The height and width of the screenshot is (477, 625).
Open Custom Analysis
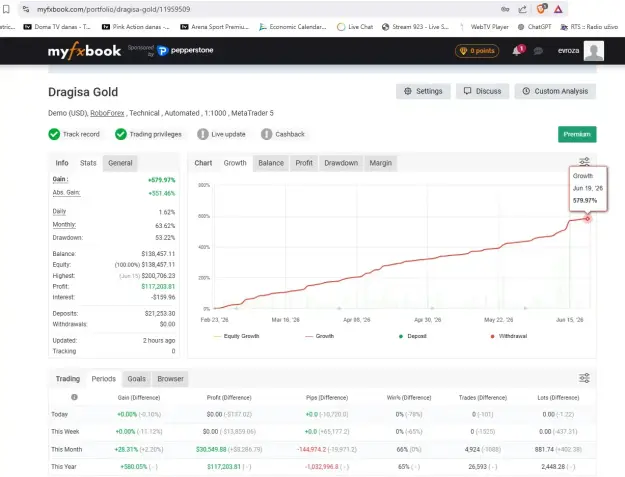[x=555, y=91]
